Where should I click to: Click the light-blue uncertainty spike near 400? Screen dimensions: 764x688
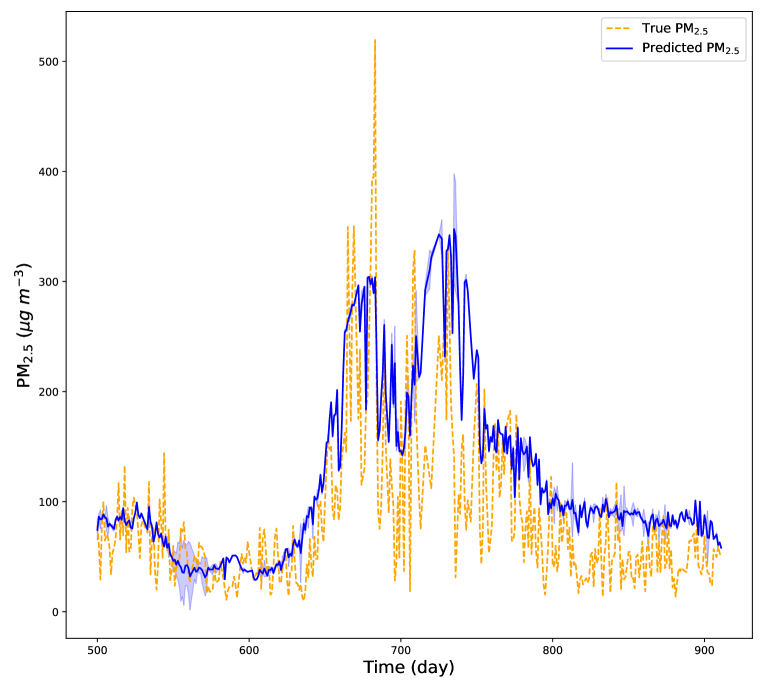point(454,176)
